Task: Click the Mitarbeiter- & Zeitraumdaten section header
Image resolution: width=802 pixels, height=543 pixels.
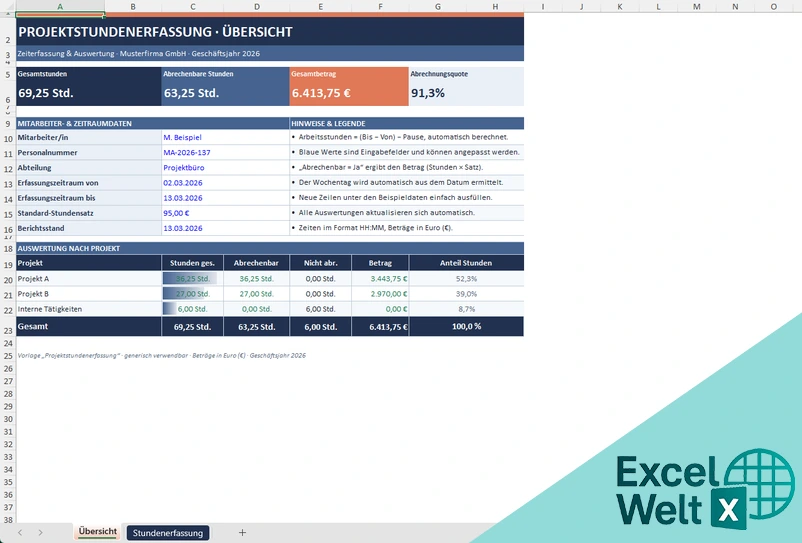Action: click(x=152, y=123)
